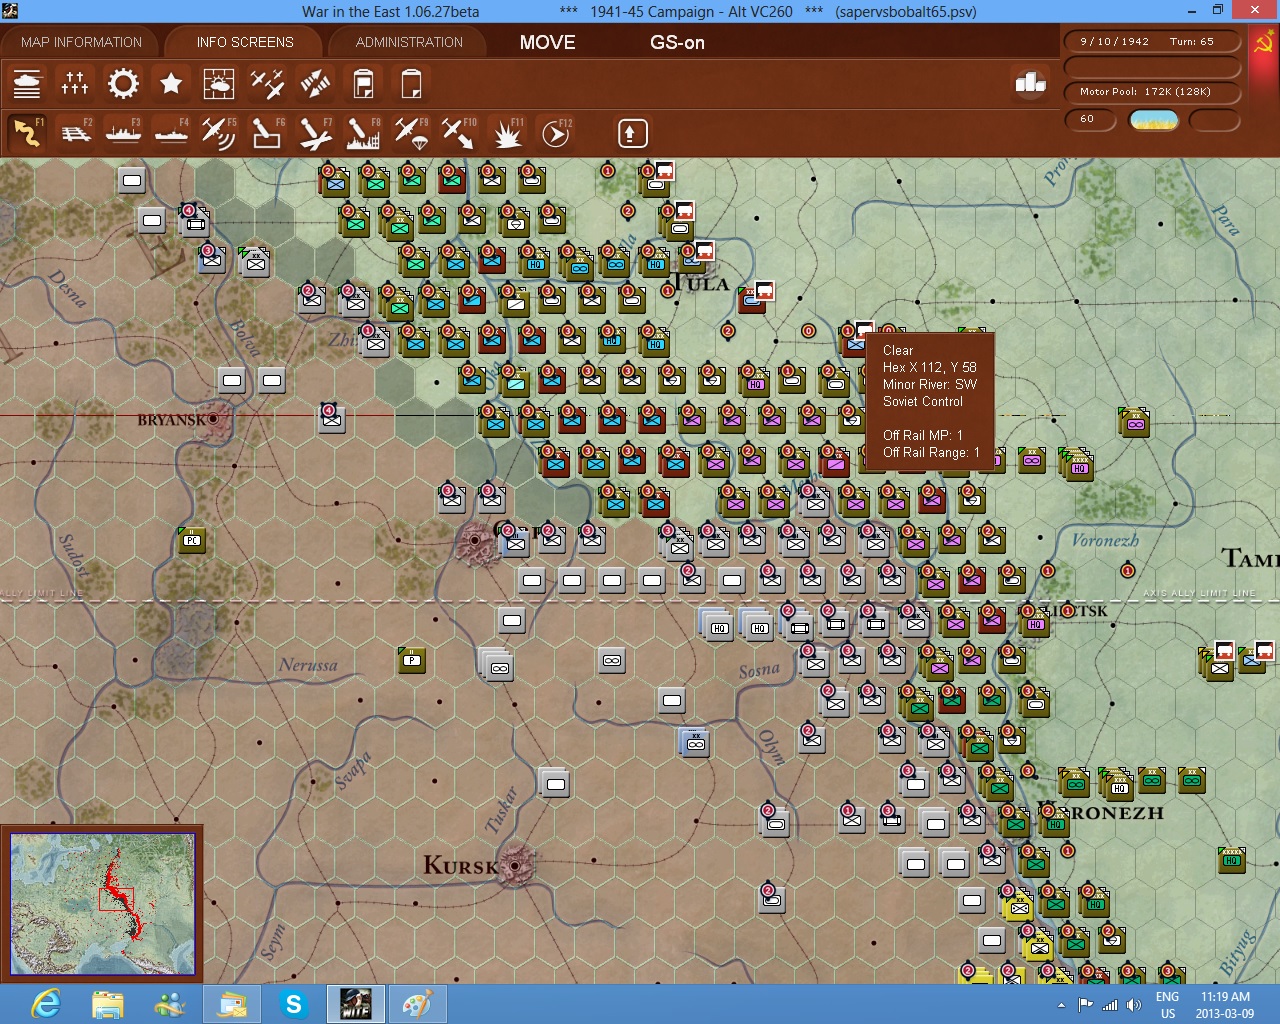
Task: Click the crossed aircraft air doctrine icon
Action: click(x=267, y=84)
